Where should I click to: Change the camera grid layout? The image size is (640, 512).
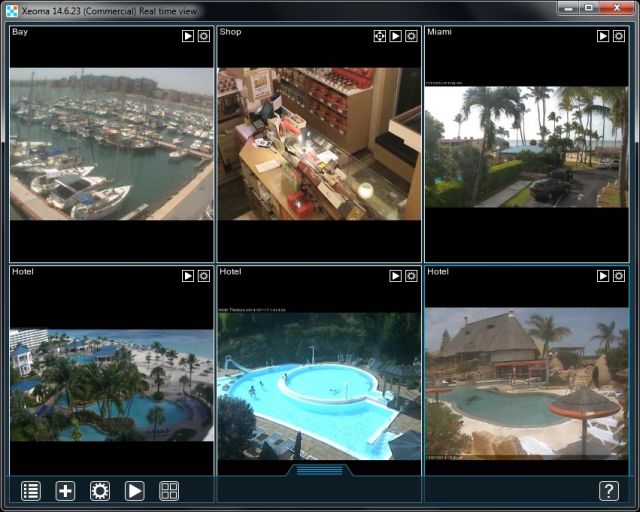pyautogui.click(x=169, y=491)
